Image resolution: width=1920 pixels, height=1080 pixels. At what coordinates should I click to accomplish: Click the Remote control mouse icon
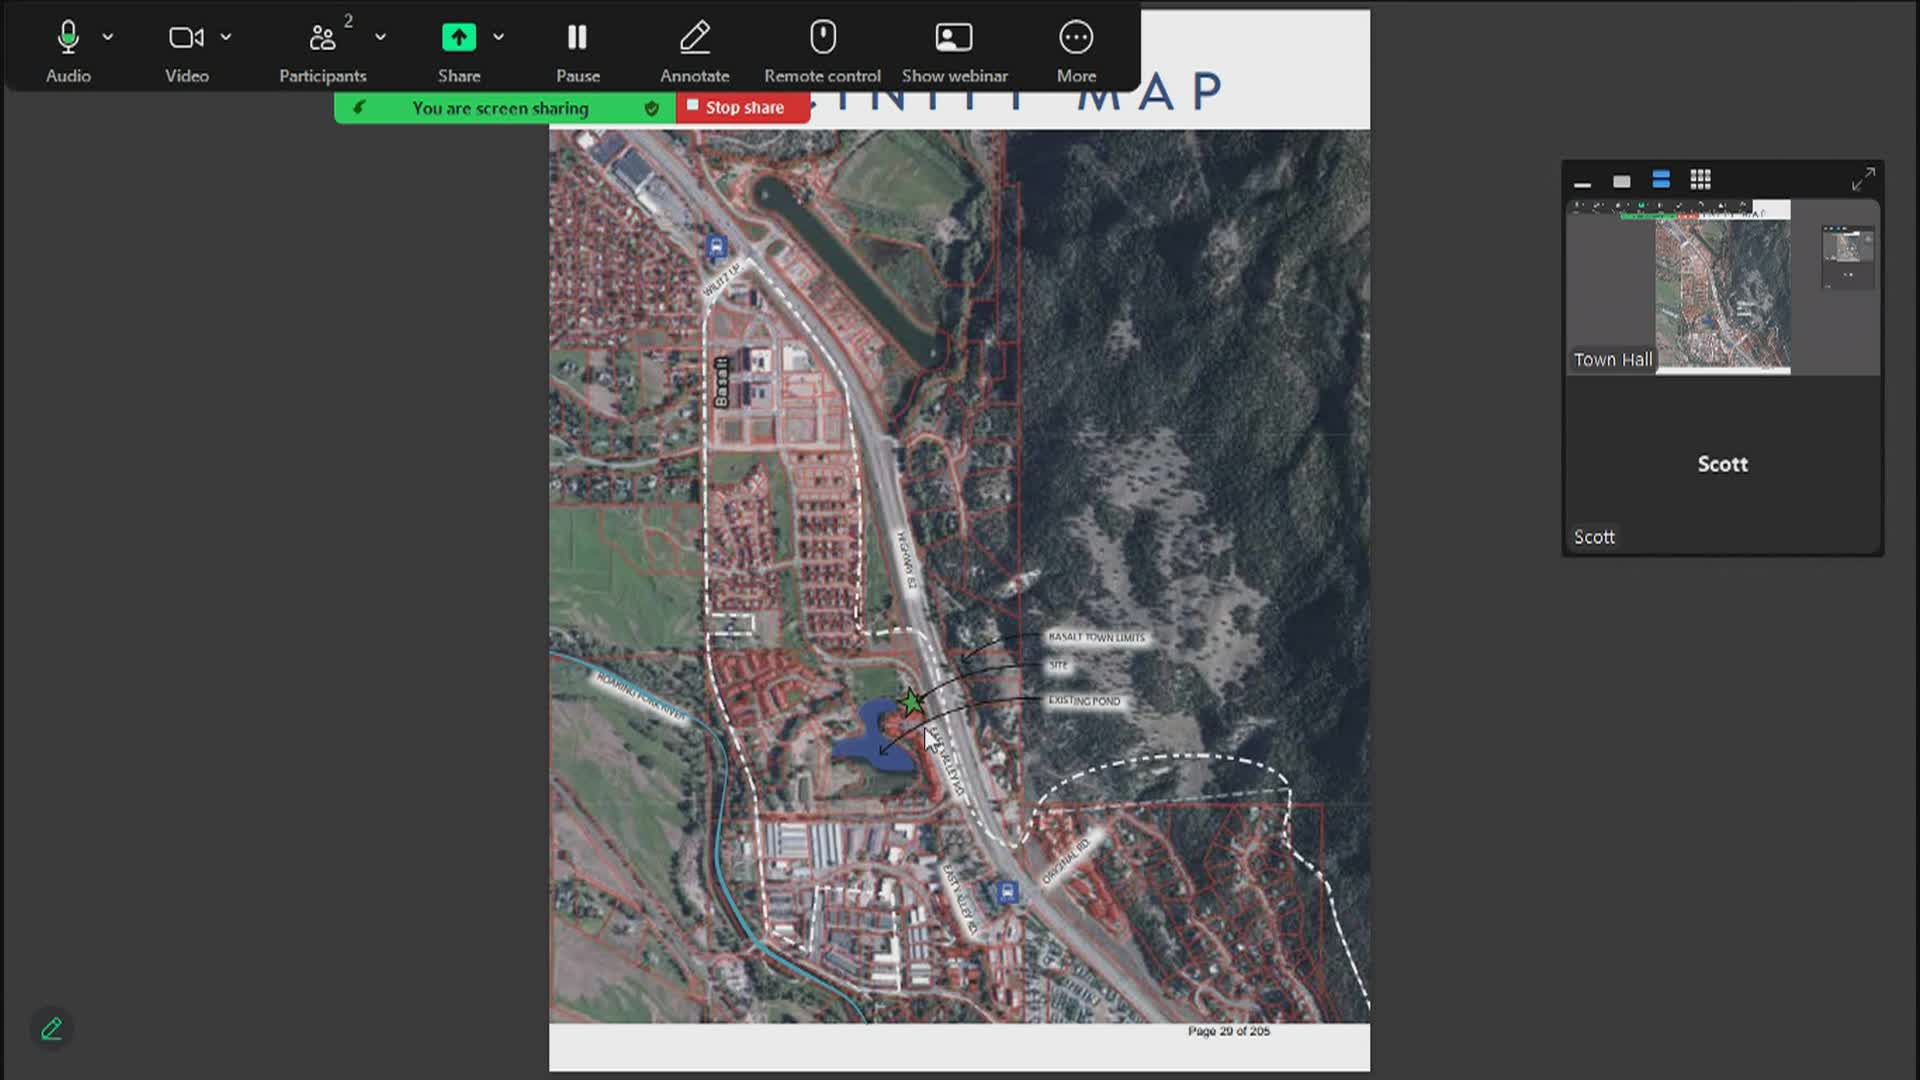(823, 37)
